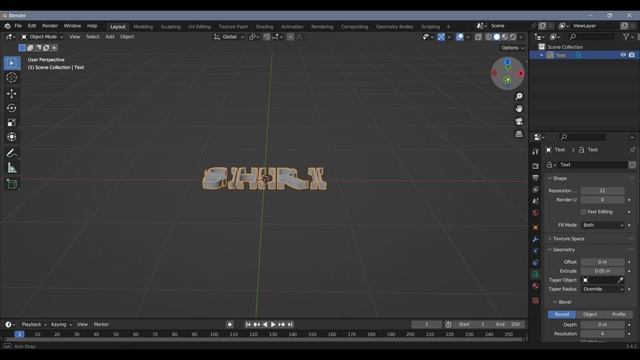
Task: Click the Resolution 12 field under Shape
Action: click(x=602, y=191)
